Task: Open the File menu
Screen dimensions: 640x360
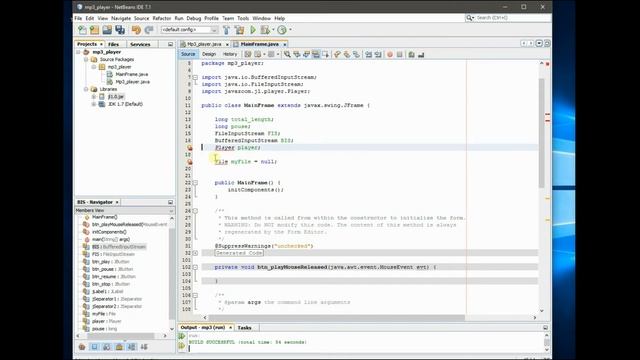Action: pyautogui.click(x=78, y=18)
